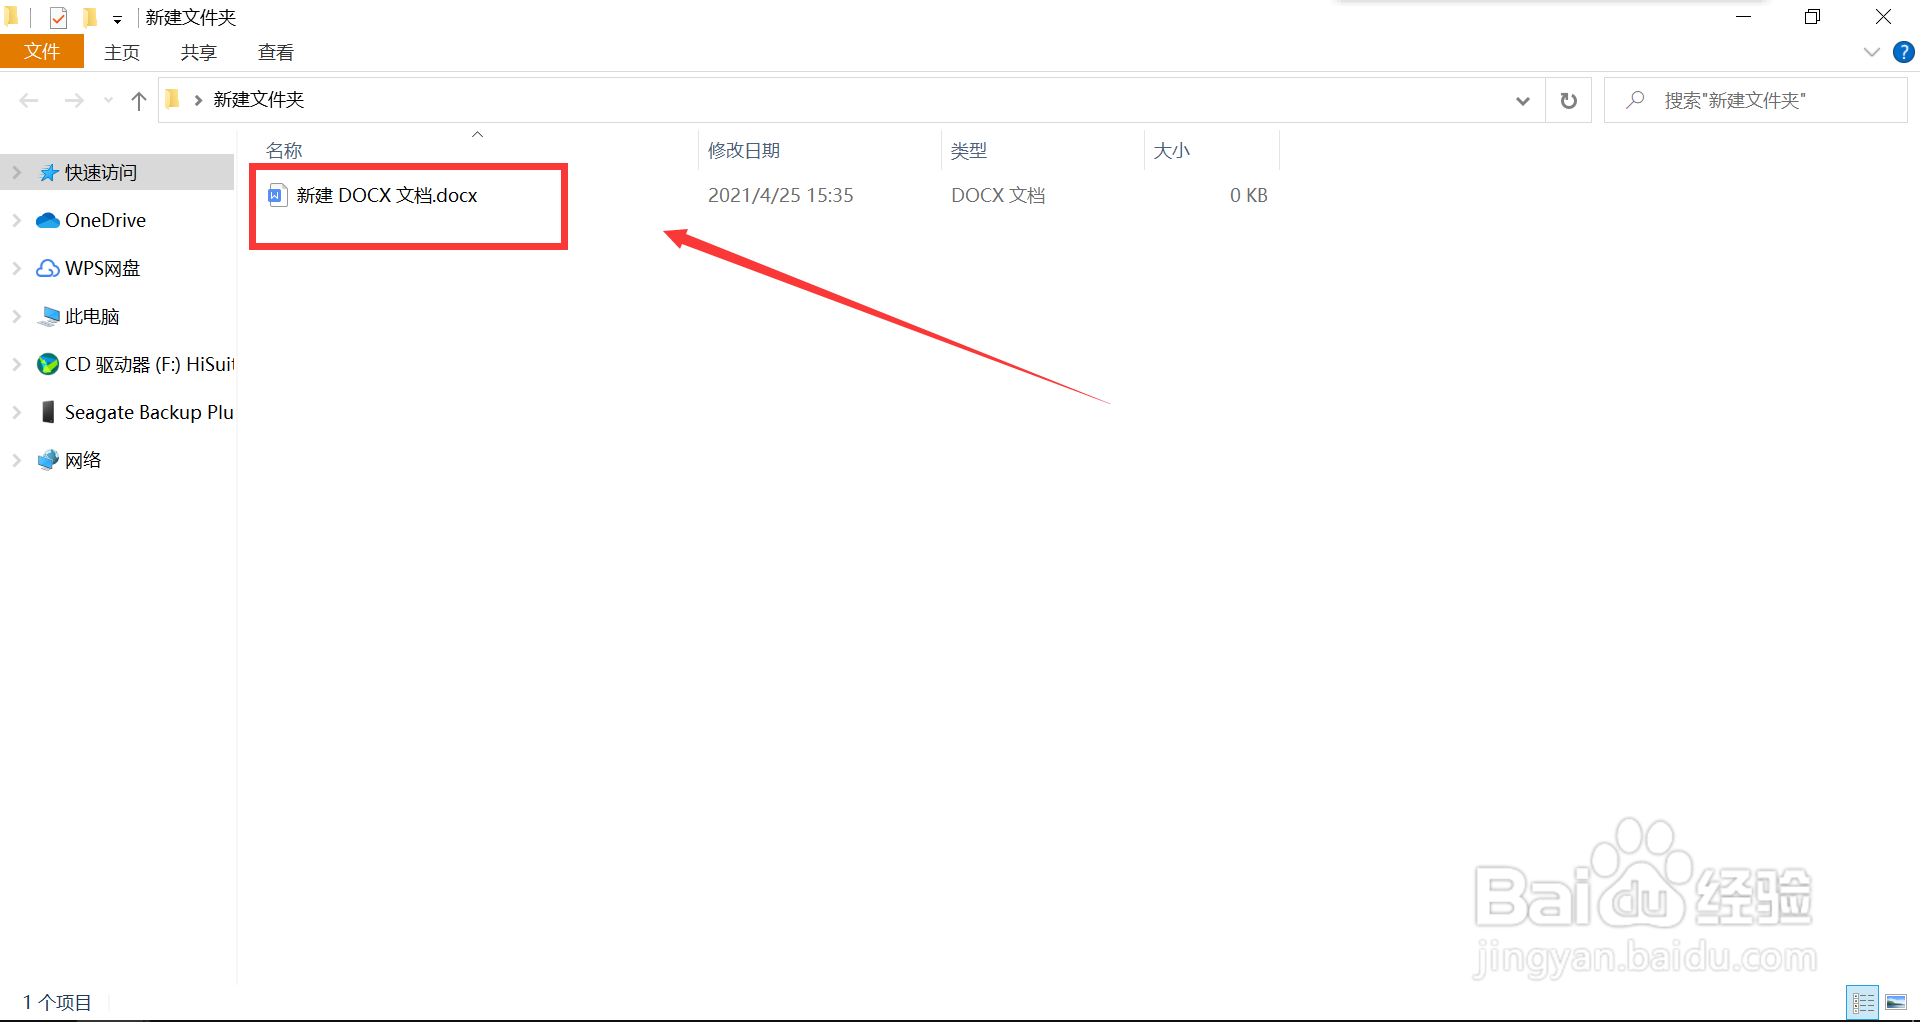
Task: Expand the 此电脑 tree node
Action: [x=17, y=316]
